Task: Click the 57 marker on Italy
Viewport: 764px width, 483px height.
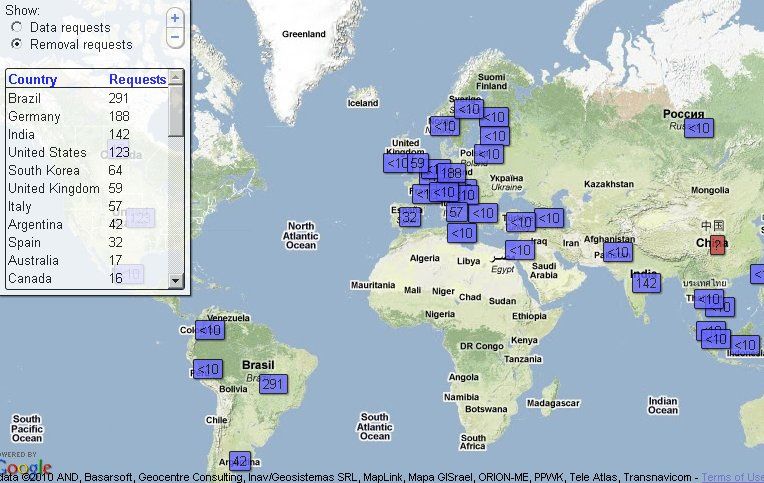Action: click(x=457, y=212)
